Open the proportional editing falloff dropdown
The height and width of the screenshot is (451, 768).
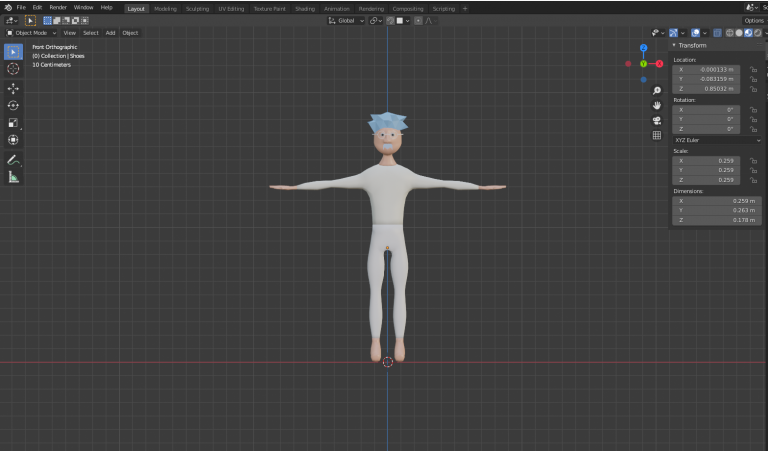coord(431,21)
